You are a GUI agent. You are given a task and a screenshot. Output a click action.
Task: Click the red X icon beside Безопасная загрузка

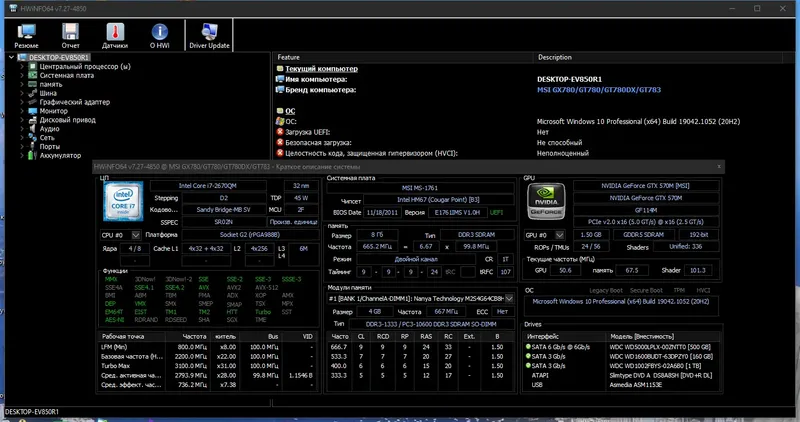tap(280, 142)
